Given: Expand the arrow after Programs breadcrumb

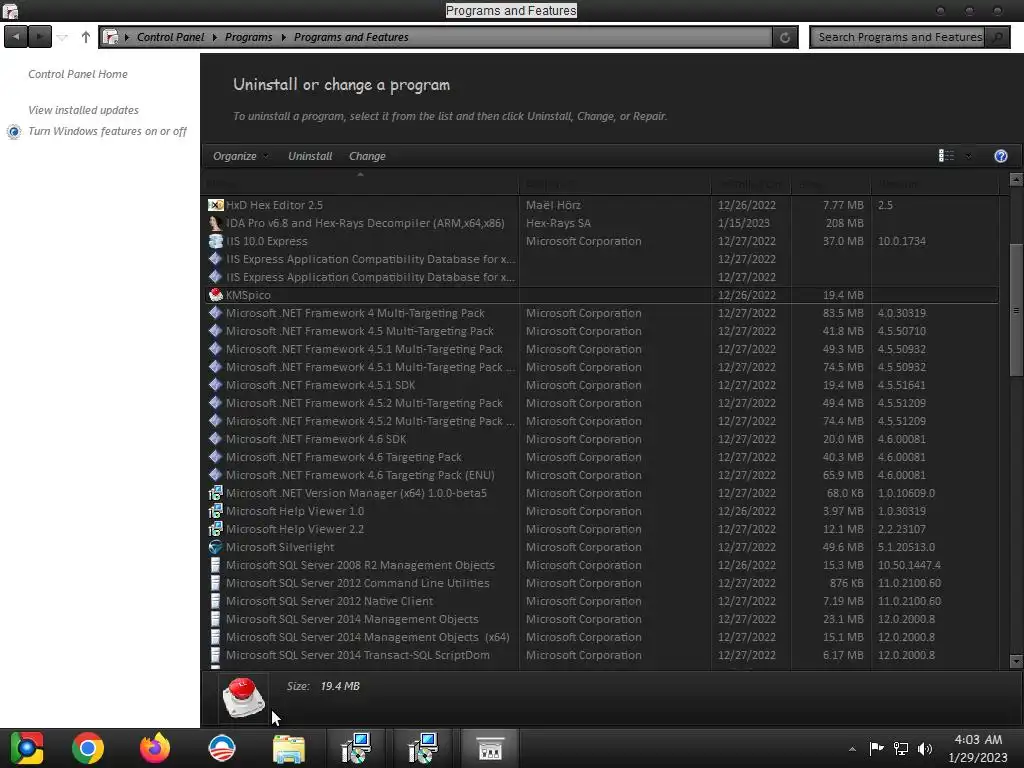Looking at the screenshot, I should [x=283, y=37].
